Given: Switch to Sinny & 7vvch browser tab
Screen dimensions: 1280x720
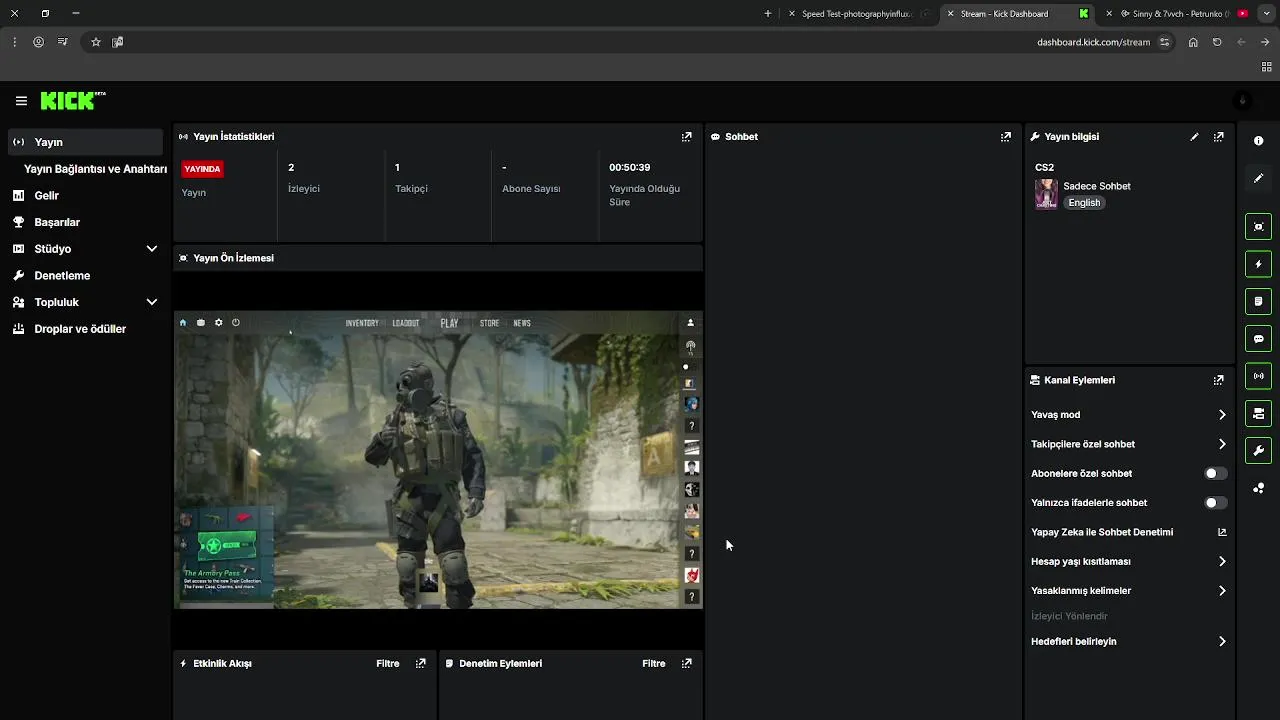Looking at the screenshot, I should (1176, 14).
